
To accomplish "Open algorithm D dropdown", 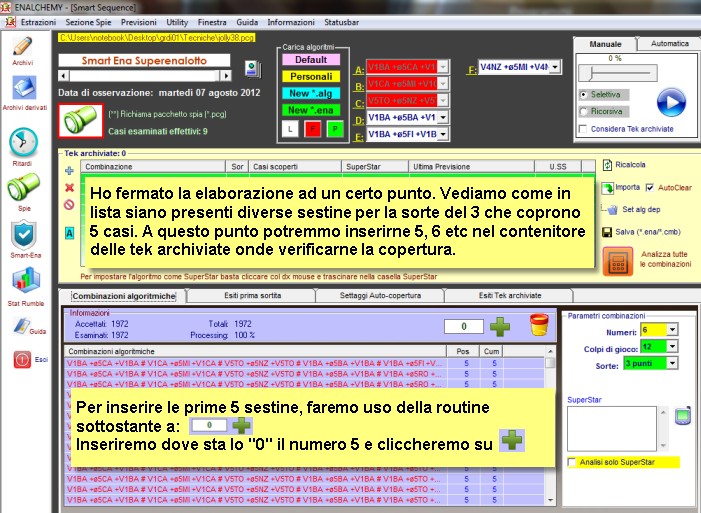I will 443,117.
